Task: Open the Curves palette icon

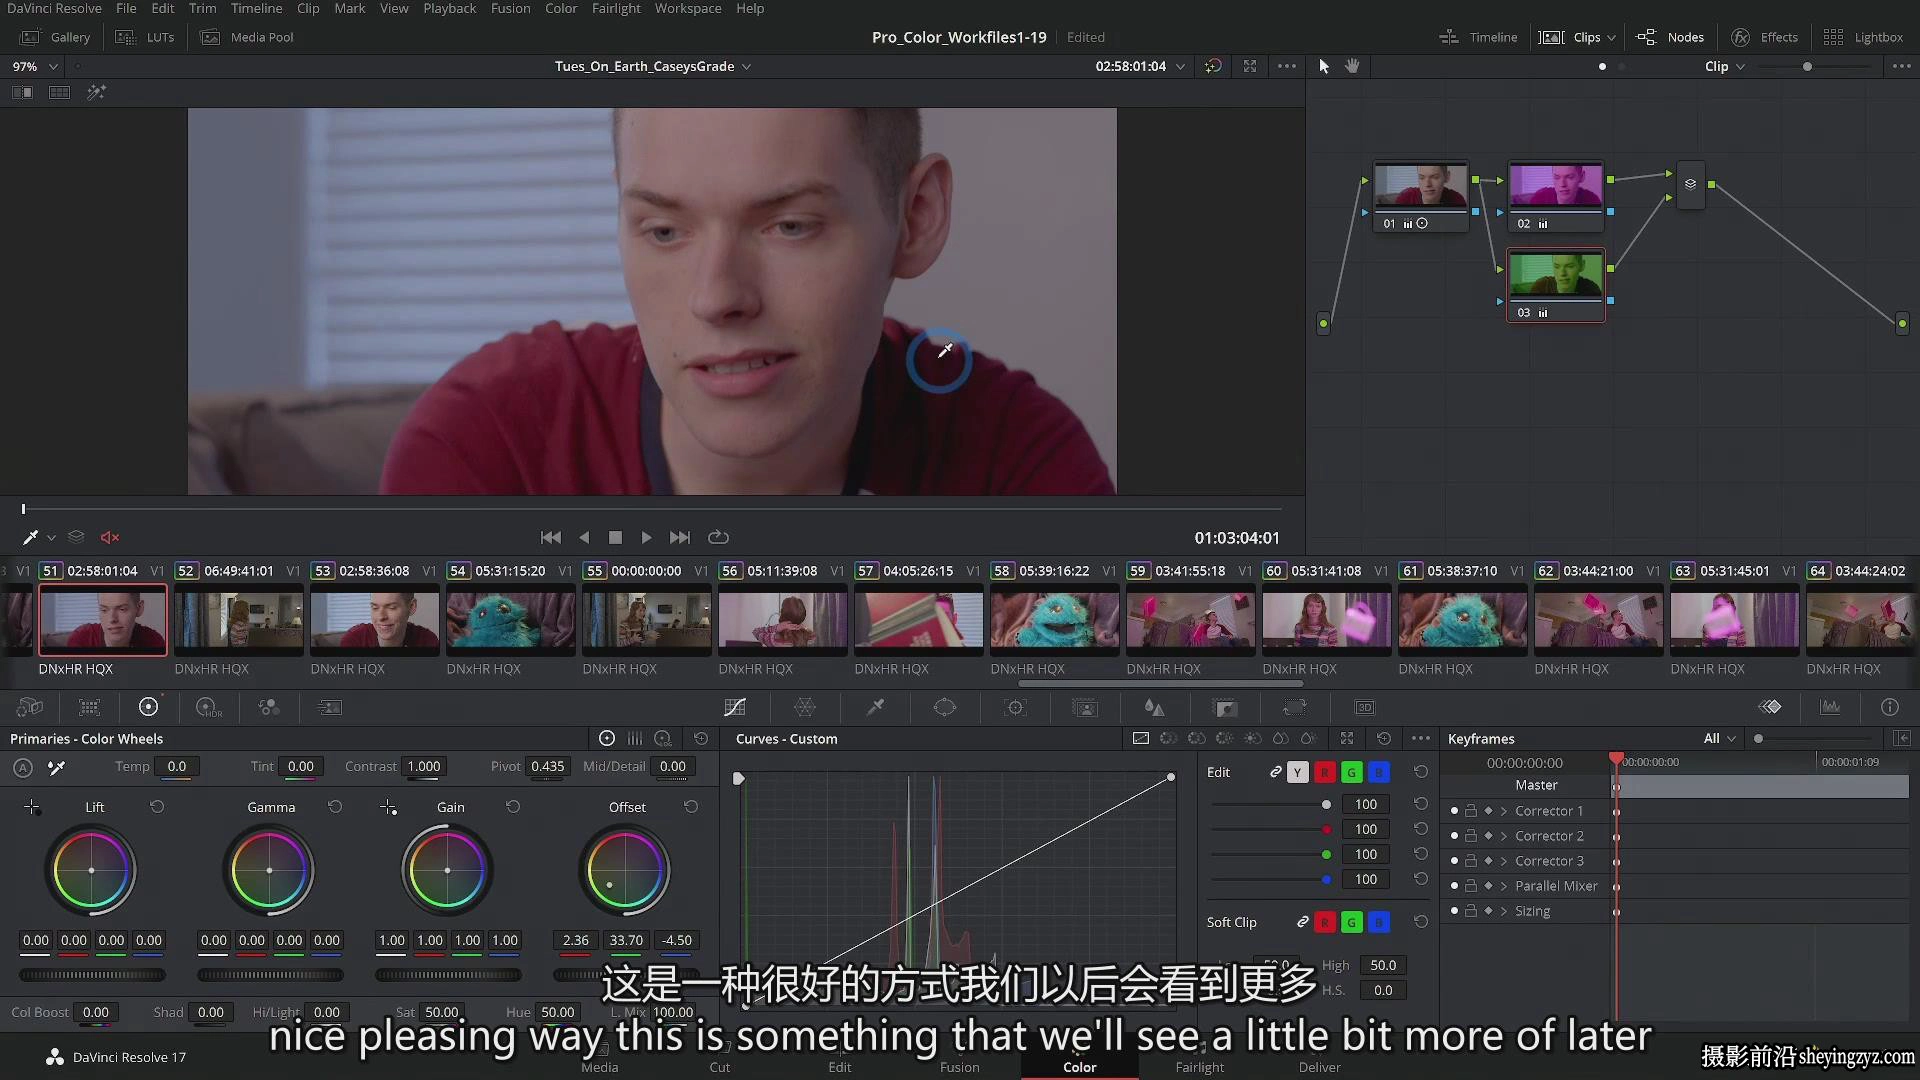Action: [x=735, y=707]
